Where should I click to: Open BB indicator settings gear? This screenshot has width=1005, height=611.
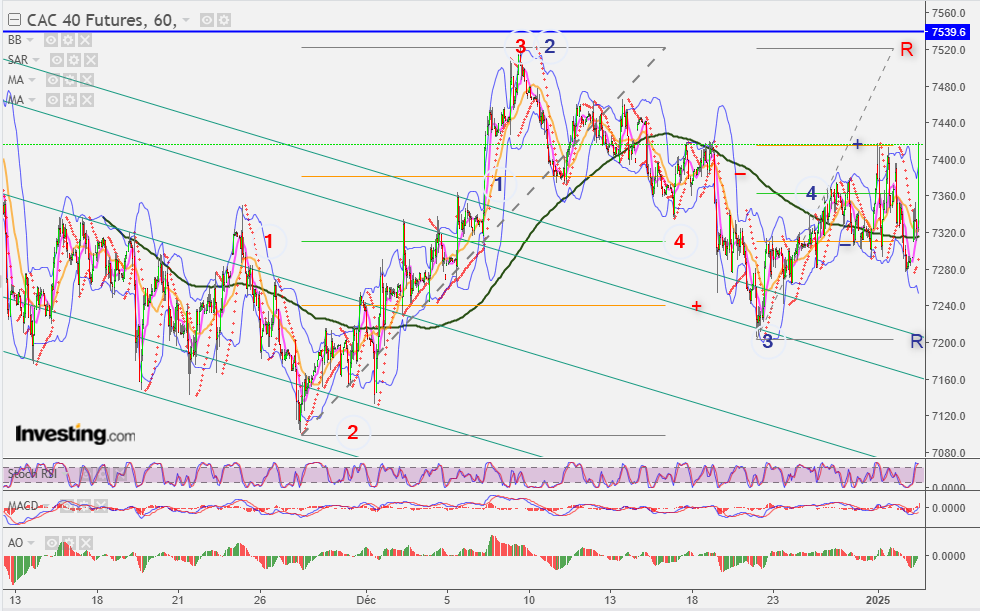(x=67, y=40)
